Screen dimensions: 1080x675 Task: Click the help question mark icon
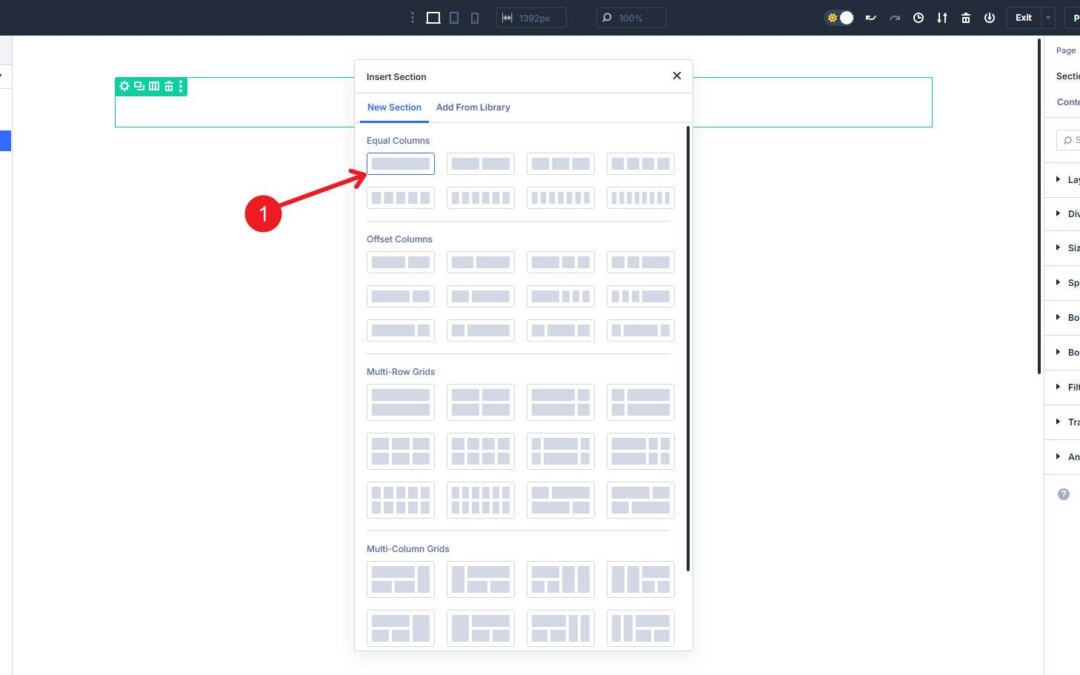tap(1062, 493)
